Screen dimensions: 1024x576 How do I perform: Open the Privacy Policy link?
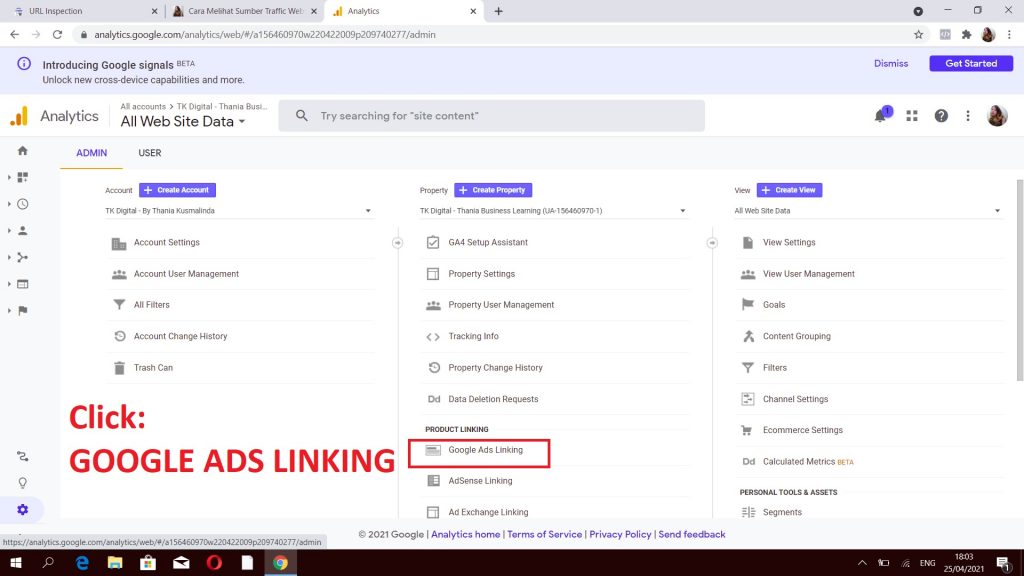[x=620, y=534]
